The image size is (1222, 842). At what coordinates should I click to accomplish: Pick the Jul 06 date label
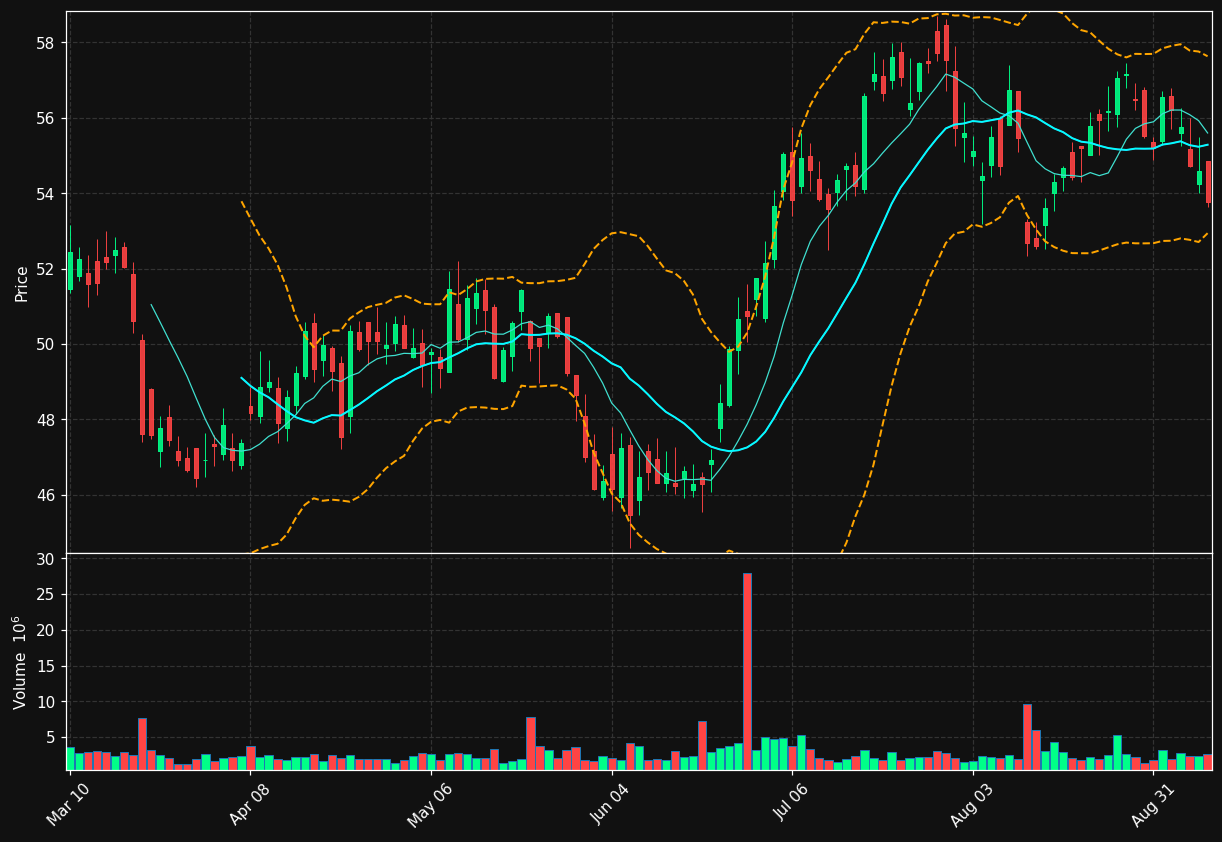[791, 805]
